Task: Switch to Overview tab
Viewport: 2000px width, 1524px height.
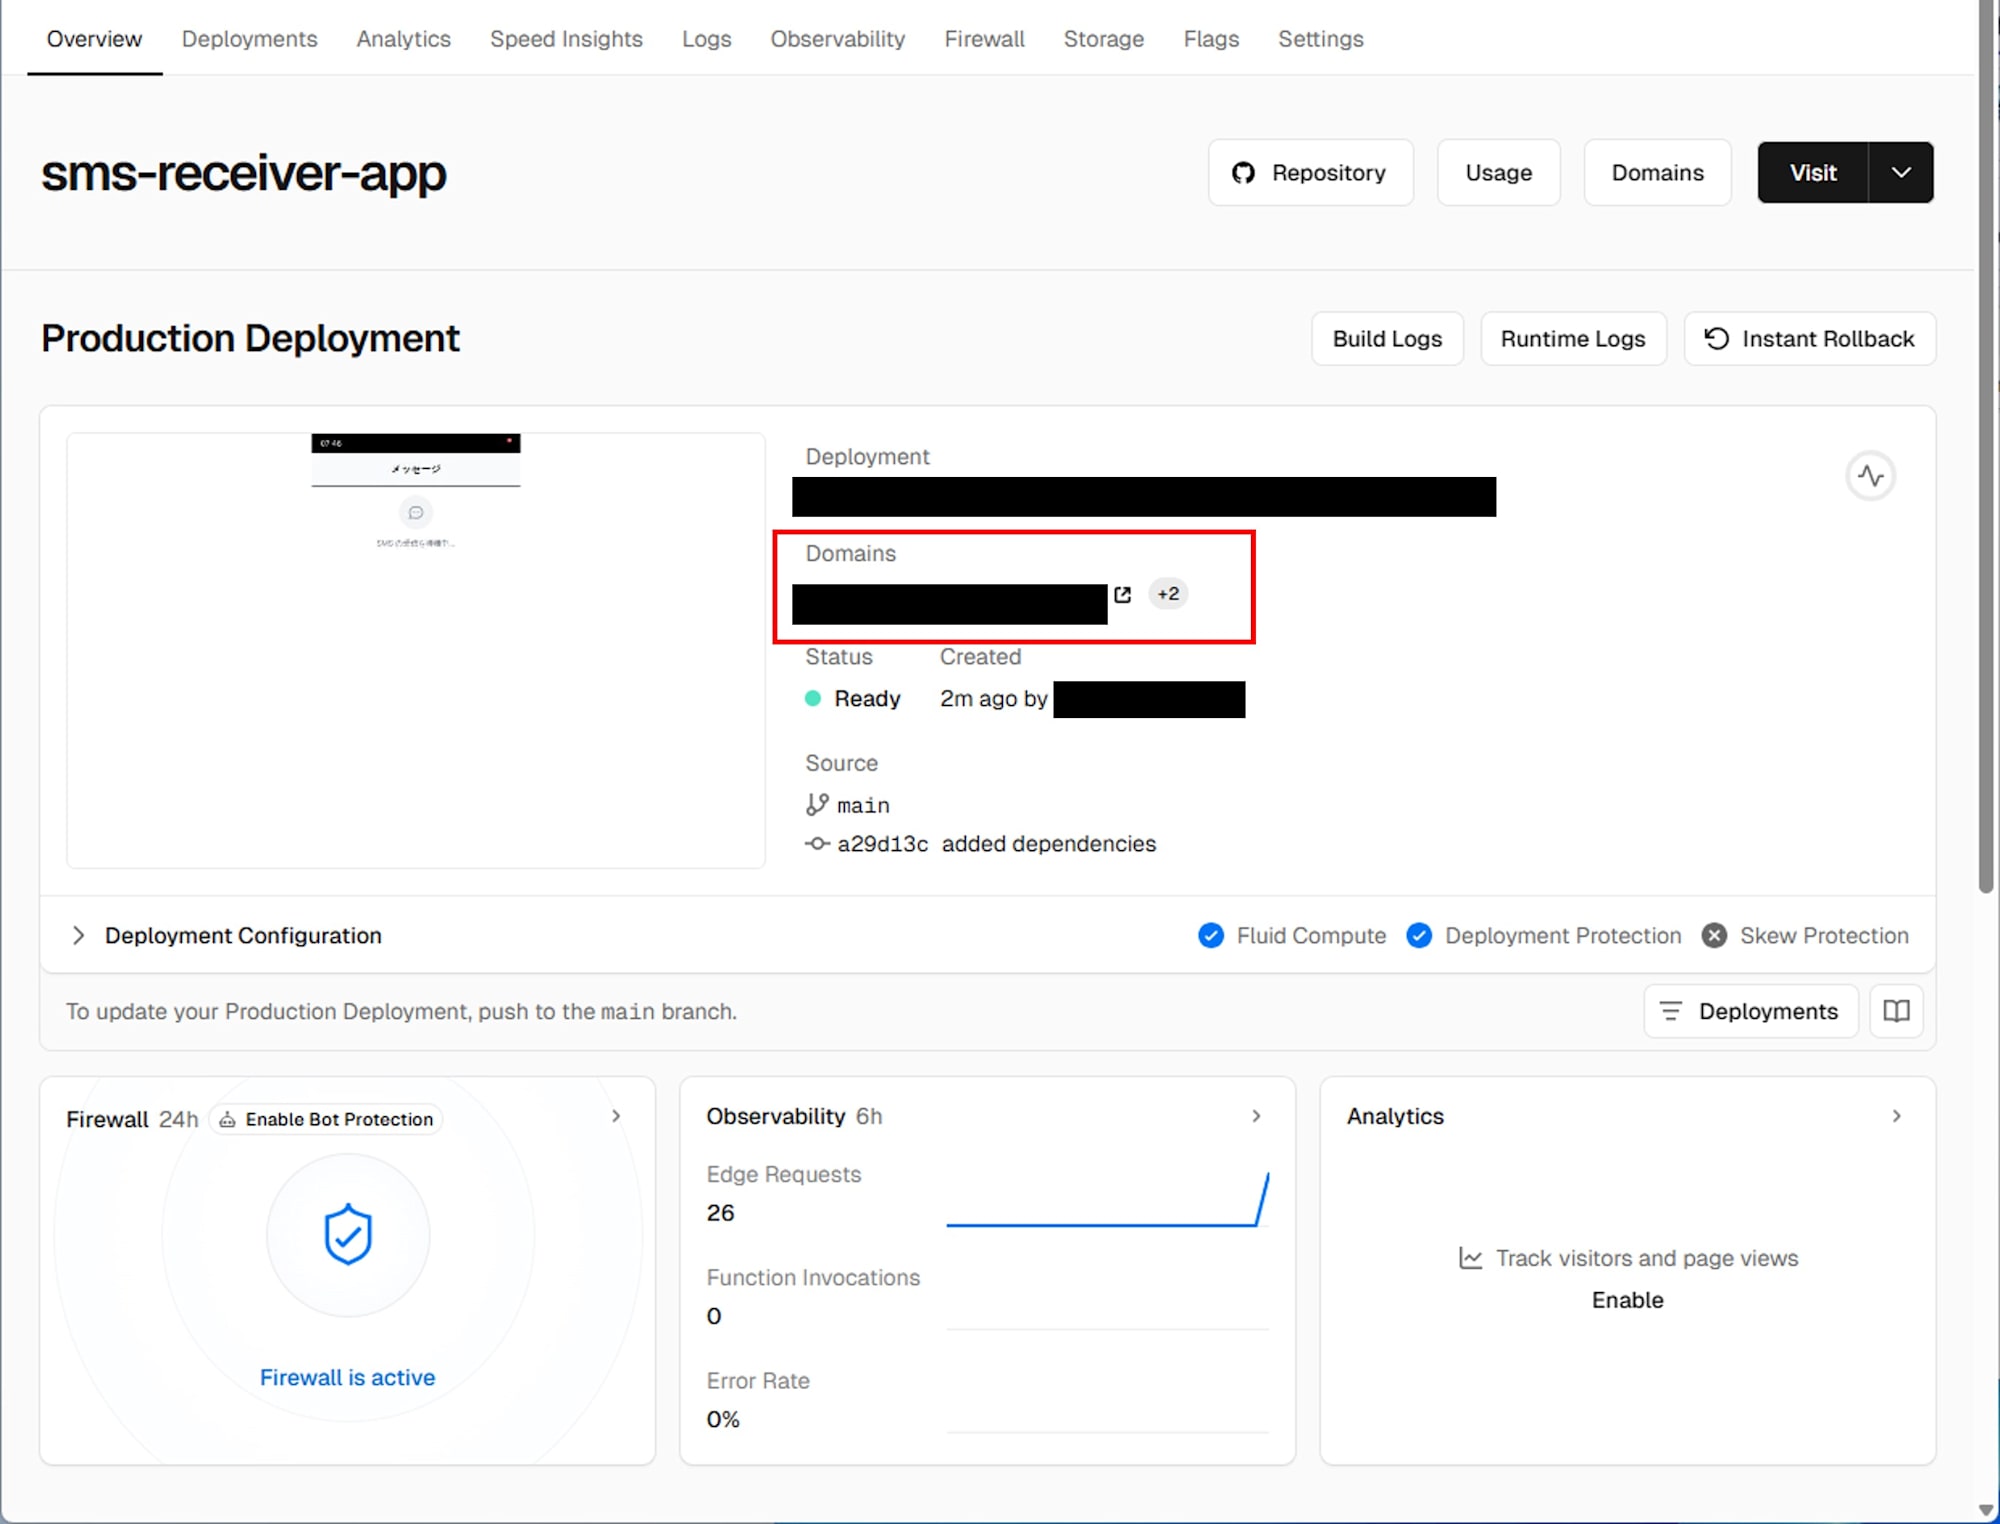Action: [94, 39]
